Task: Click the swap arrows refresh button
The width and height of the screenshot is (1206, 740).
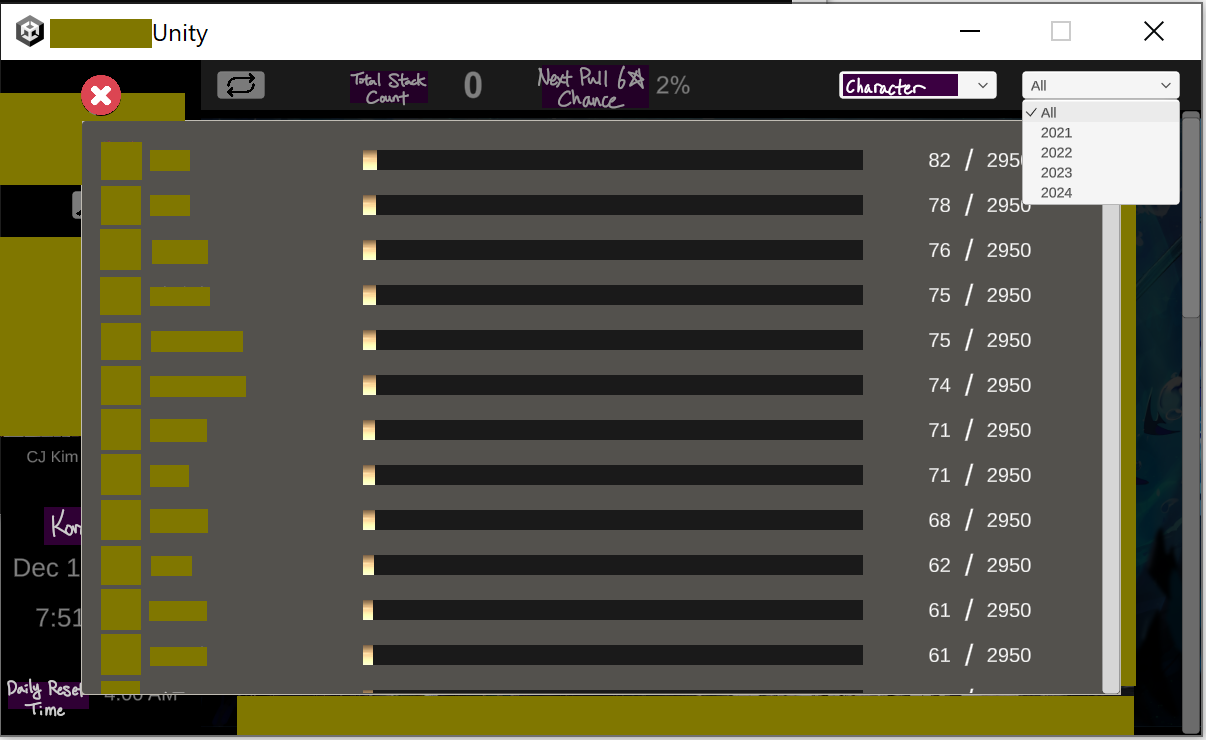Action: 241,85
